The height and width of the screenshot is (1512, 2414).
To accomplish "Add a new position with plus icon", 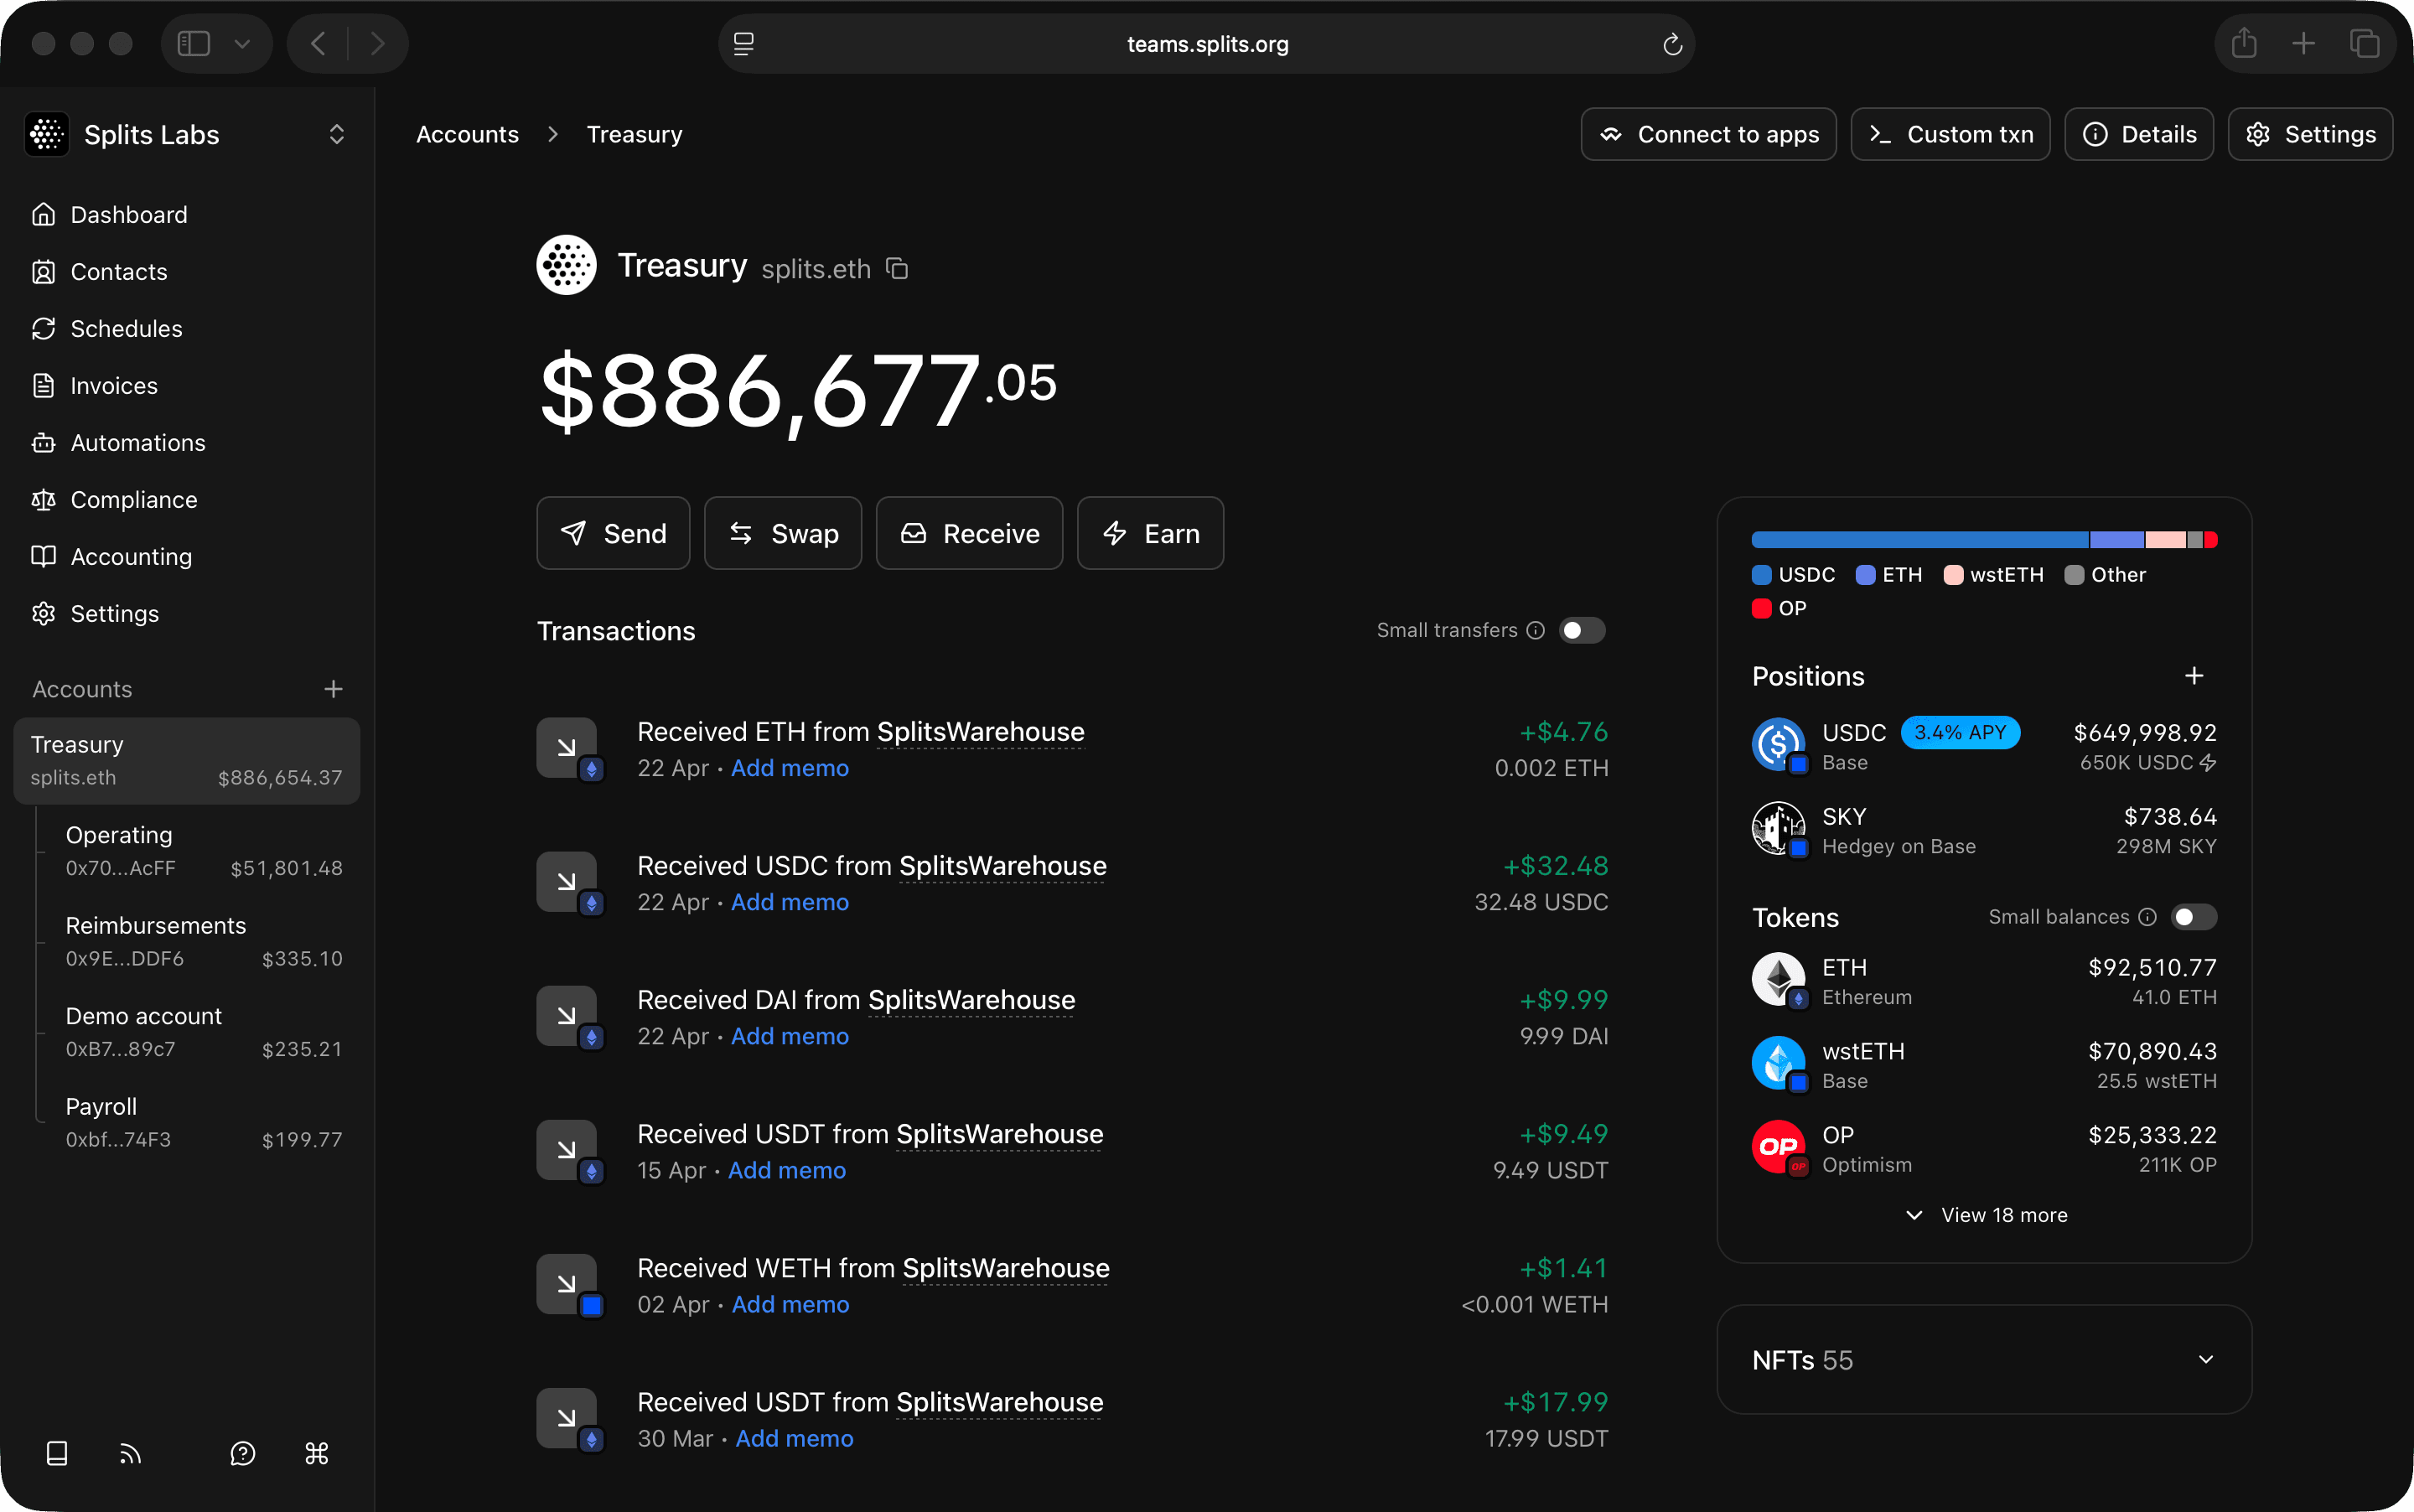I will point(2194,676).
